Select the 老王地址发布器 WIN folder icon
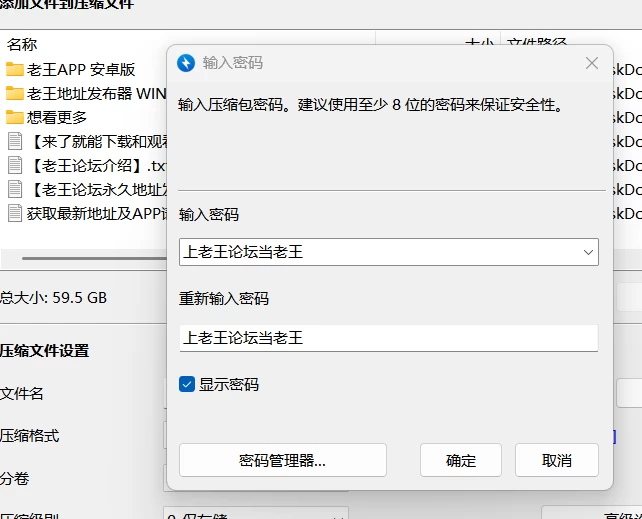 15,93
